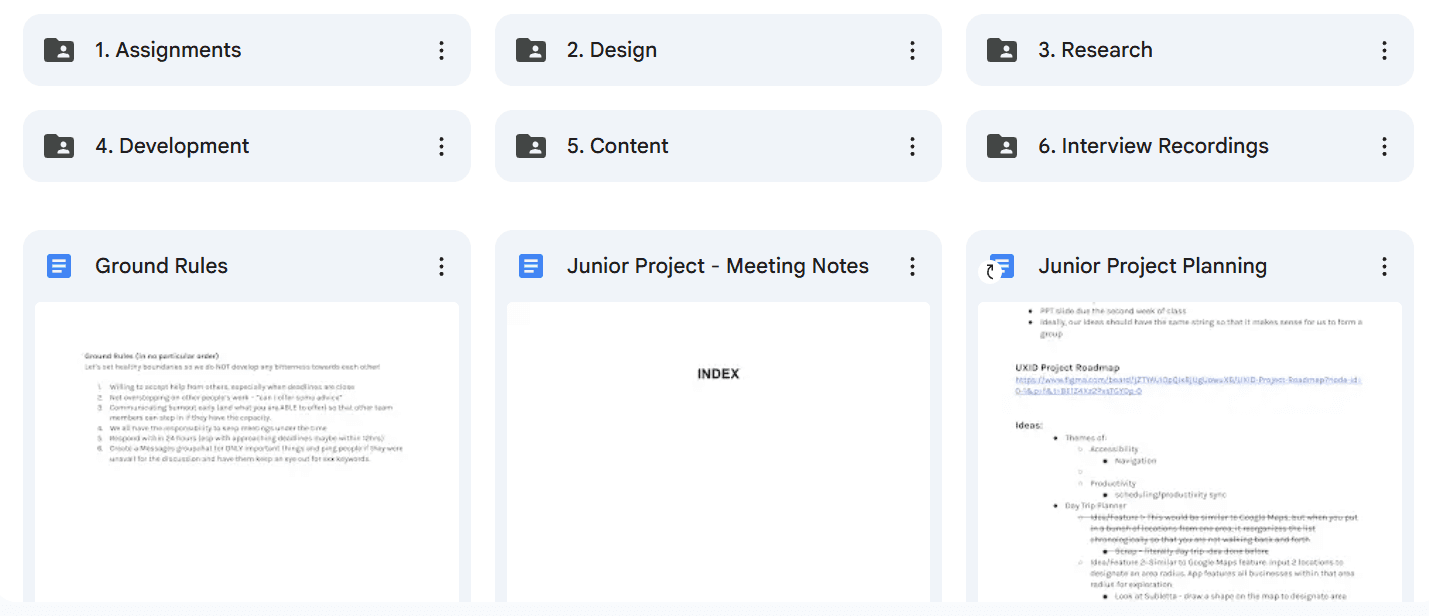The image size is (1429, 616).
Task: Open more actions for 4. Development folder
Action: pyautogui.click(x=441, y=146)
